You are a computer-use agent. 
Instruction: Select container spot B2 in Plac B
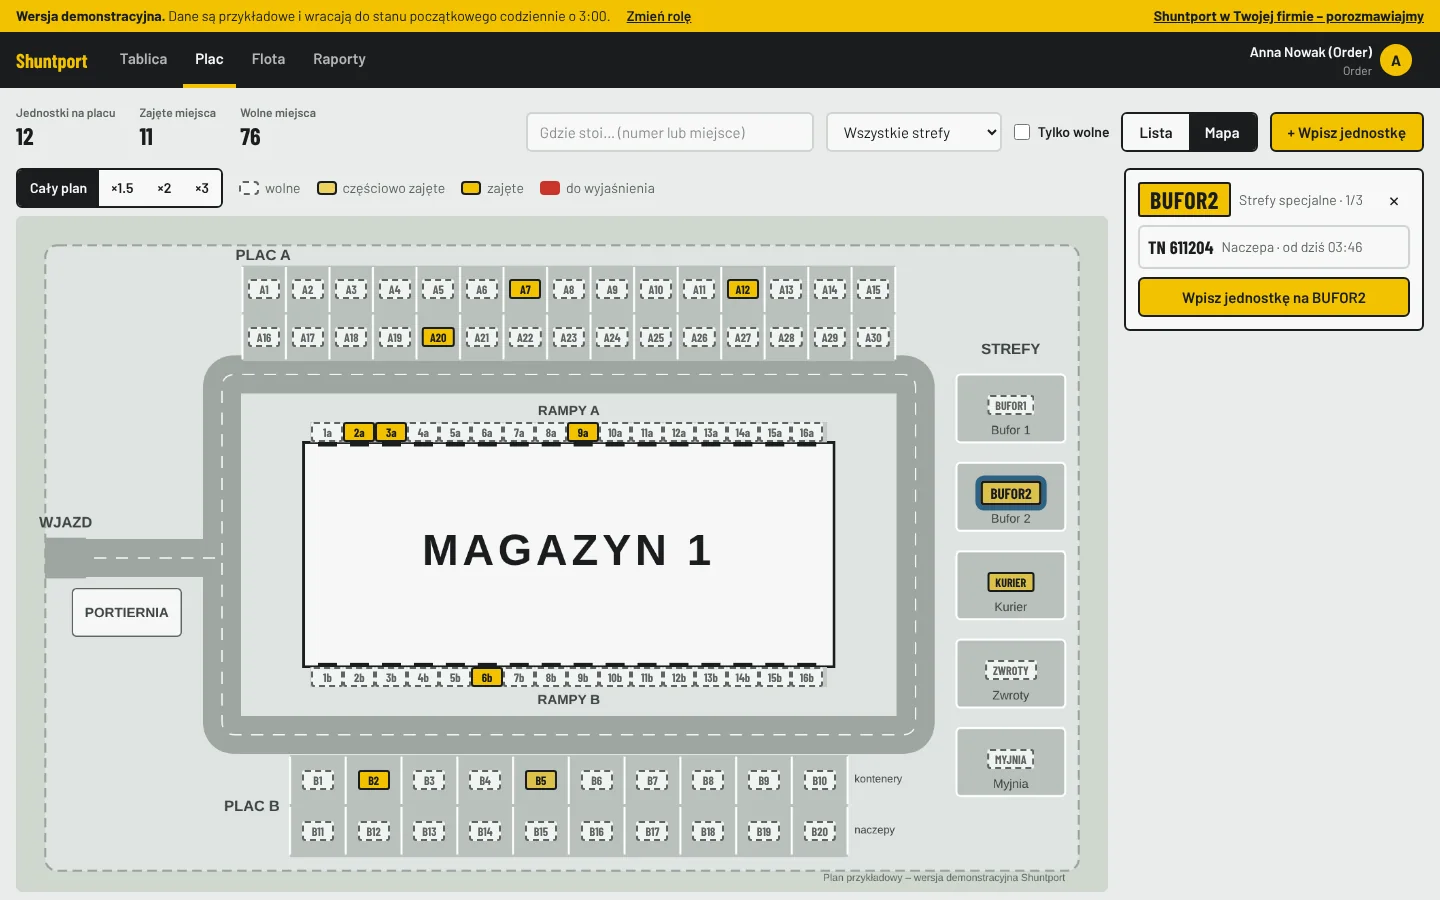pyautogui.click(x=373, y=781)
